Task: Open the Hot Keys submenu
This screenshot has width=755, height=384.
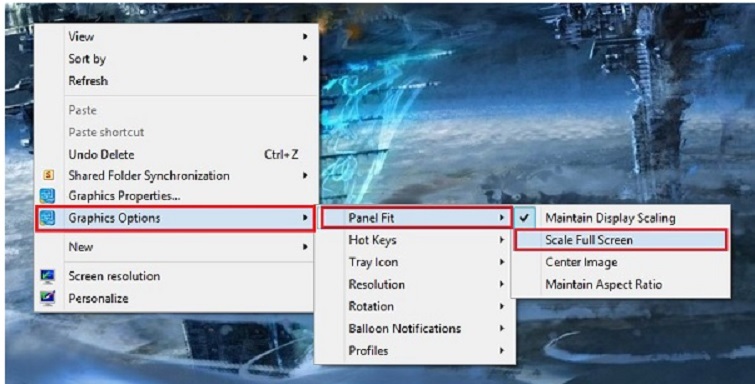Action: [415, 240]
